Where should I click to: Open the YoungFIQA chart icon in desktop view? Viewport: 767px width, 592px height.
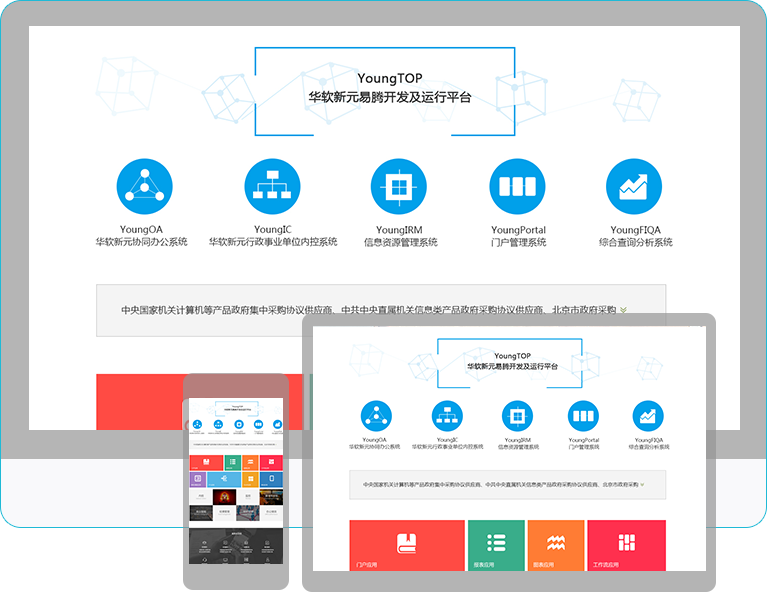(x=634, y=186)
